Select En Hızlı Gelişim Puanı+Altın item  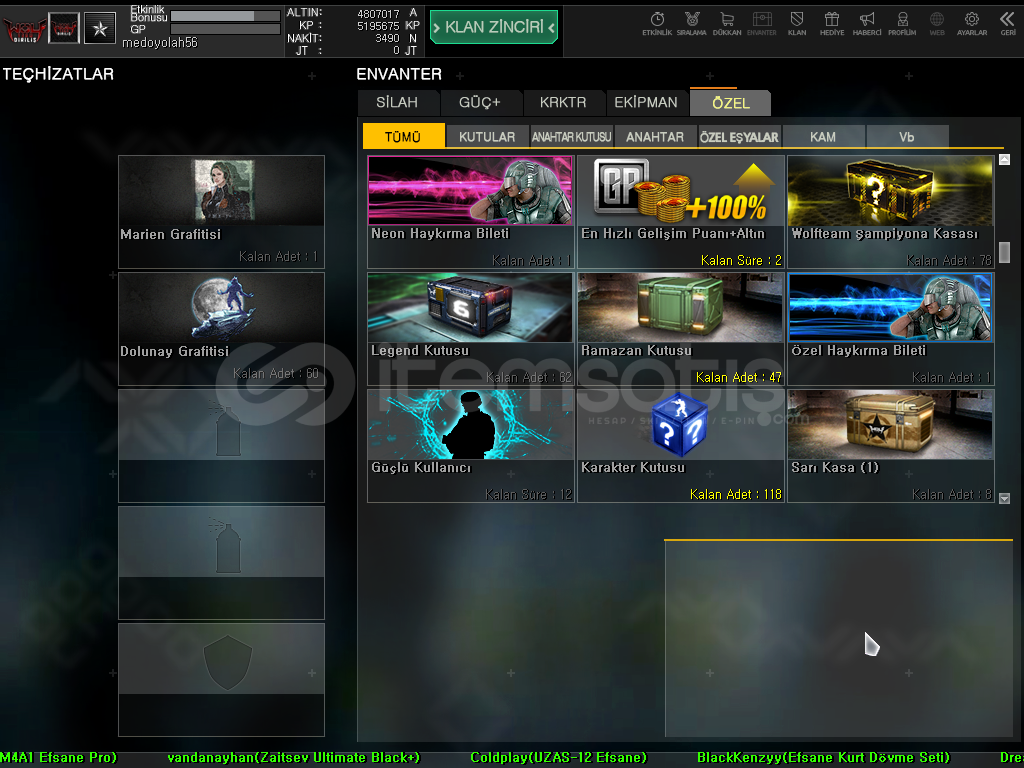pos(680,212)
